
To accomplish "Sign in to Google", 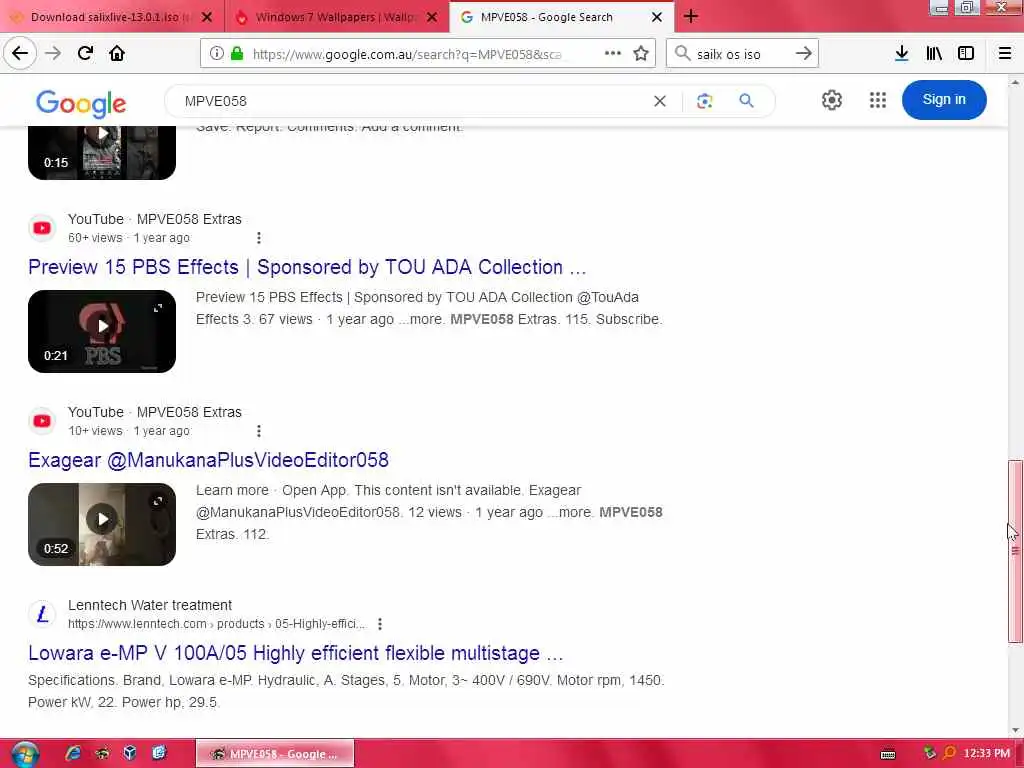I will tap(944, 100).
